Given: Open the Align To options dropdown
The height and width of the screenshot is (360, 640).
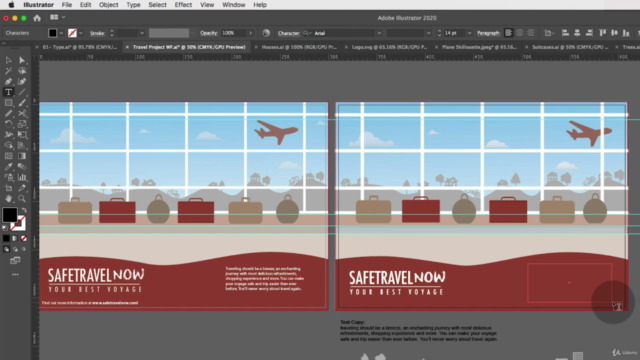Looking at the screenshot, I should coord(548,33).
